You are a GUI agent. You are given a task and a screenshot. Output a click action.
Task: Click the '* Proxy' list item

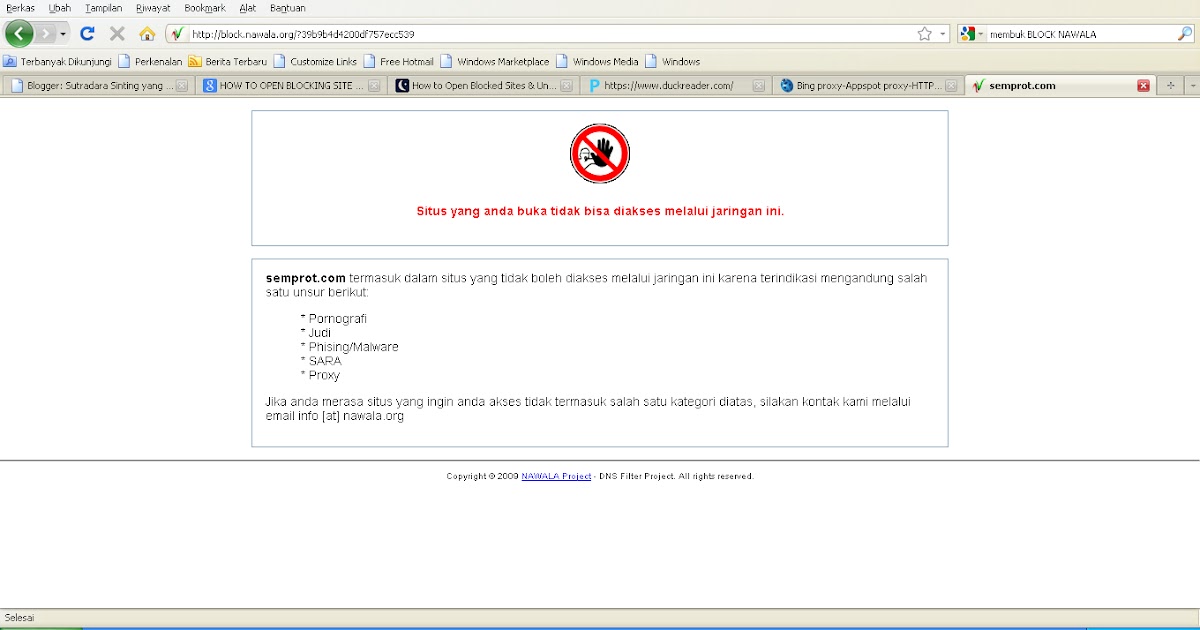(320, 375)
